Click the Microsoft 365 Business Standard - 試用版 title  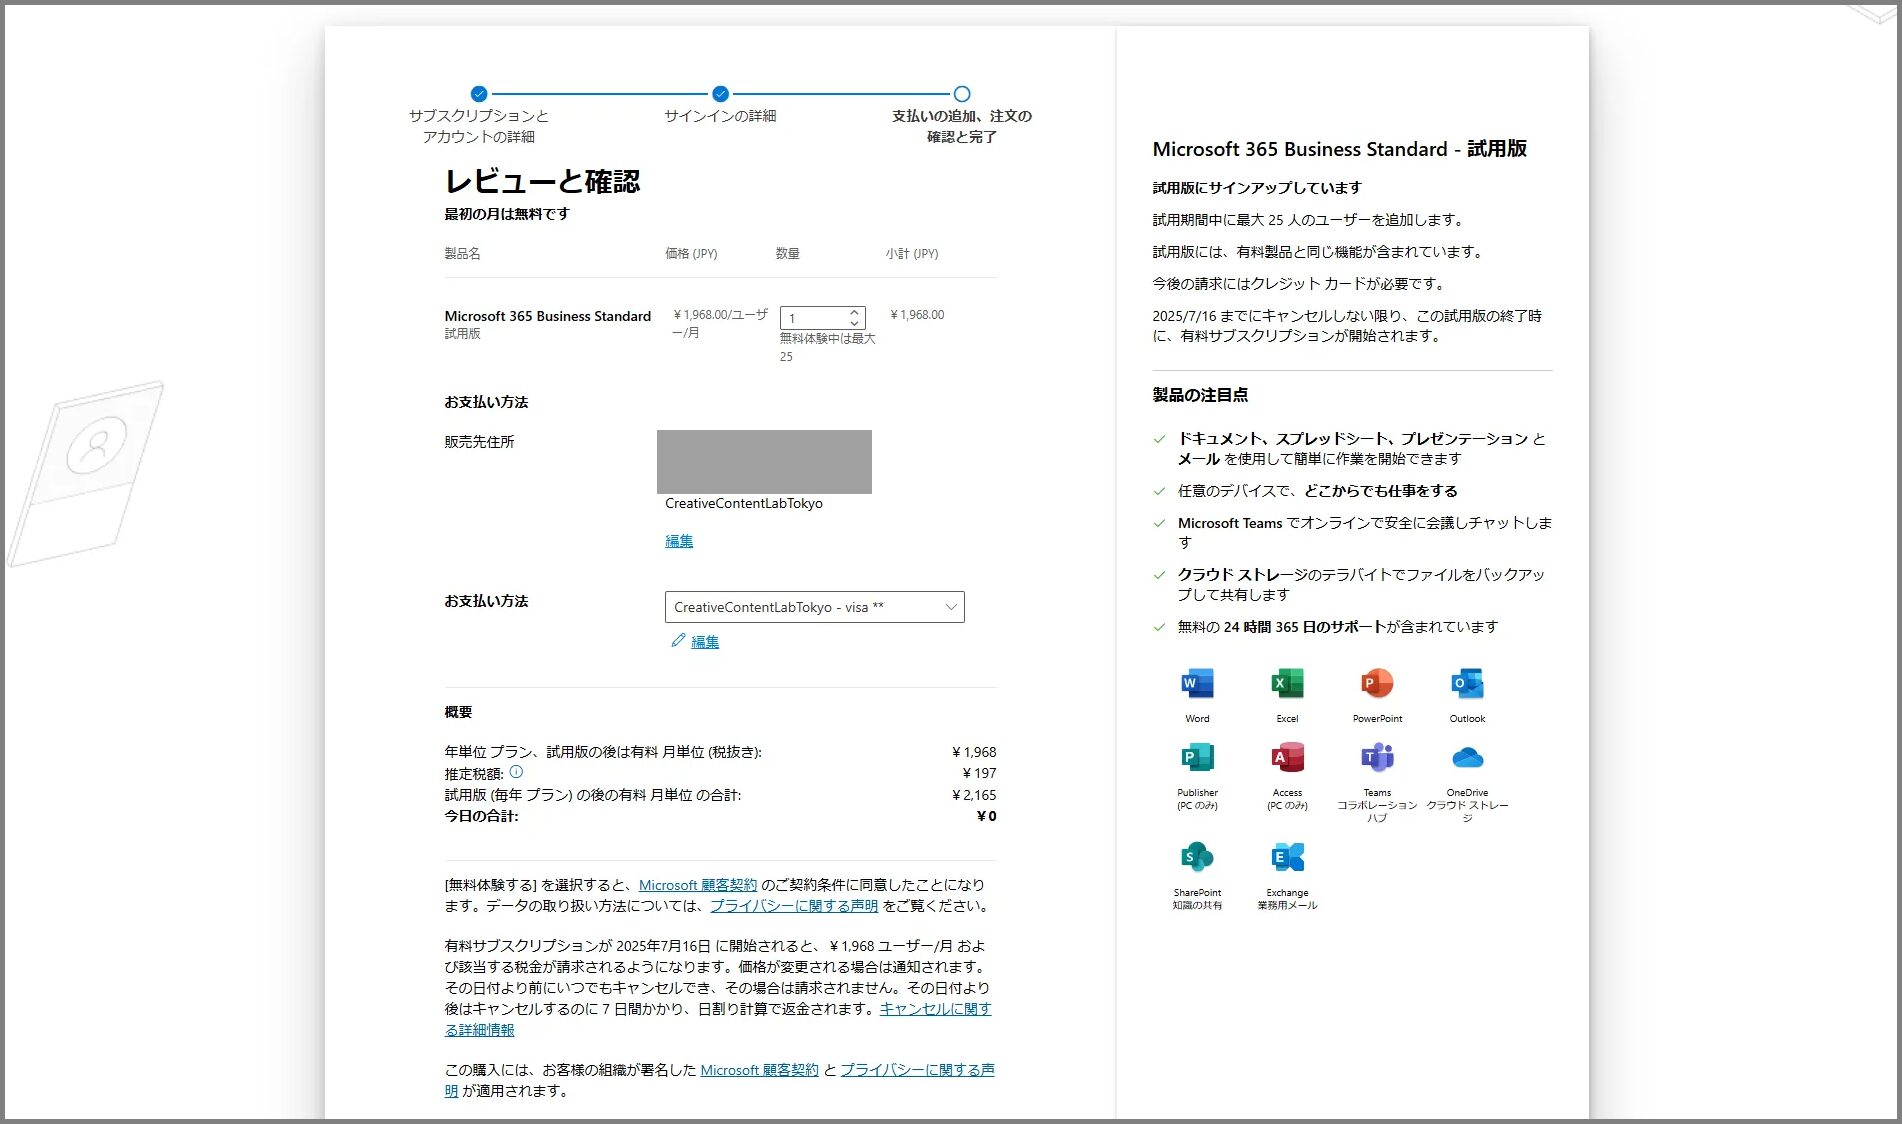click(1340, 149)
